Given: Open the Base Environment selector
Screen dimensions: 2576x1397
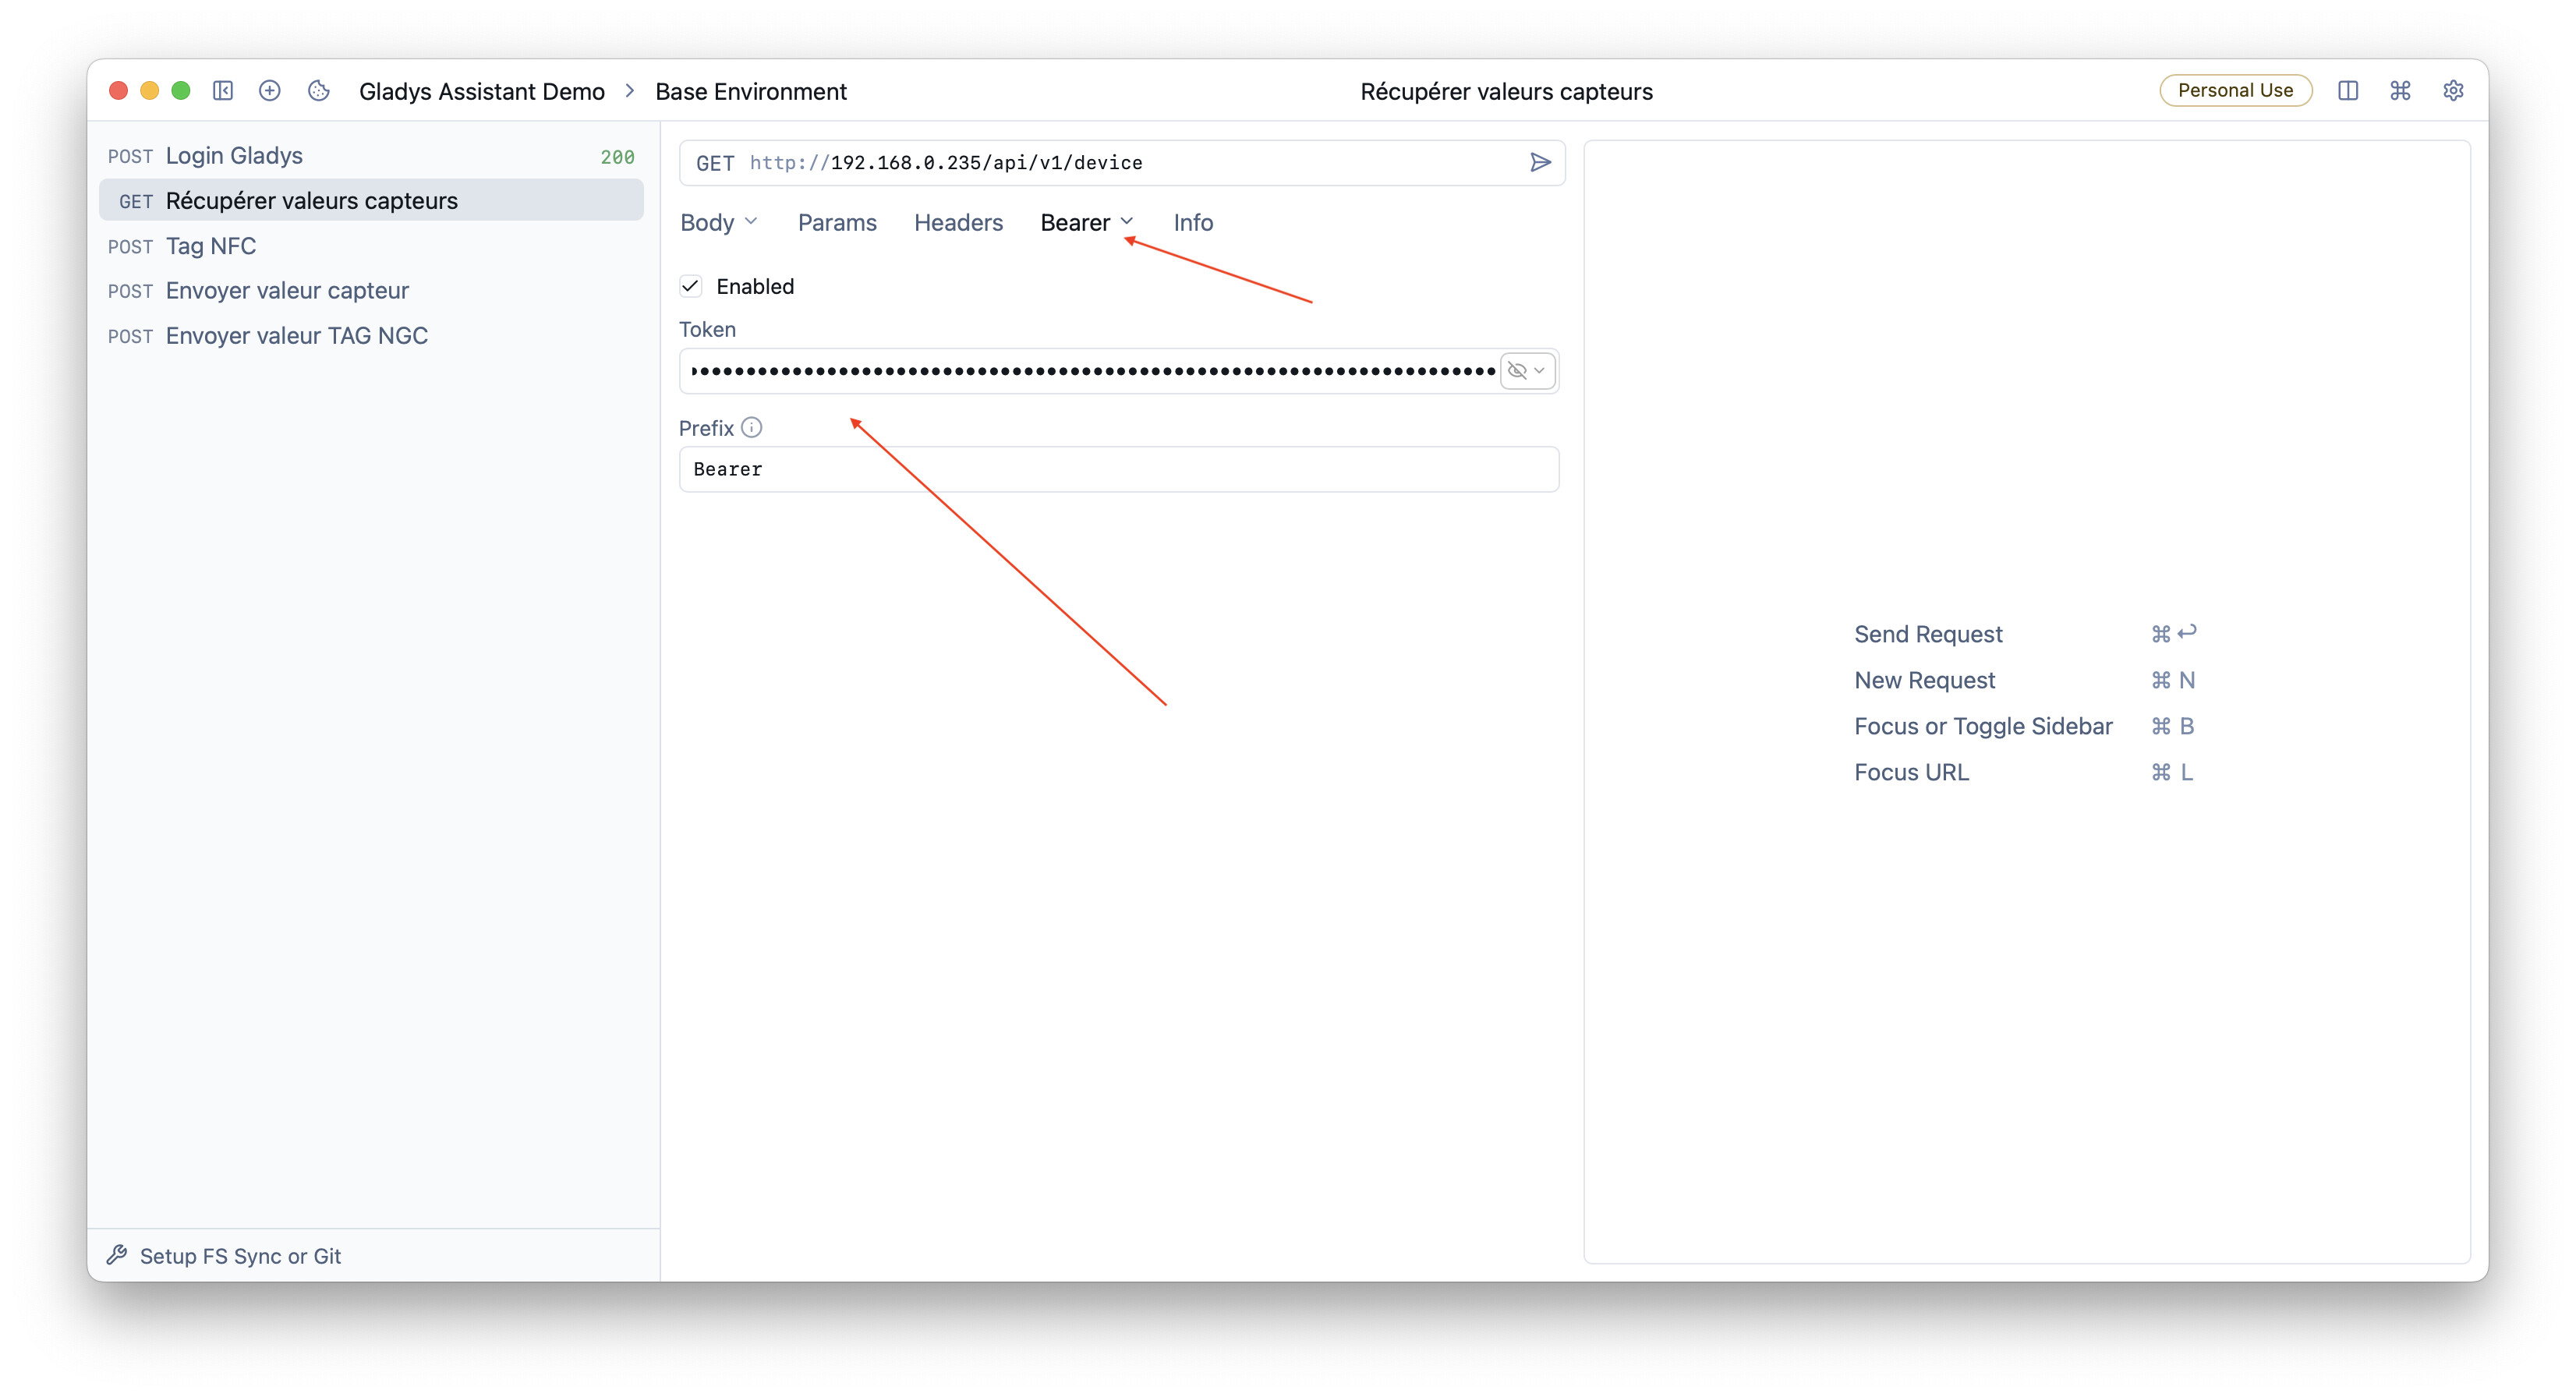Looking at the screenshot, I should coord(750,91).
